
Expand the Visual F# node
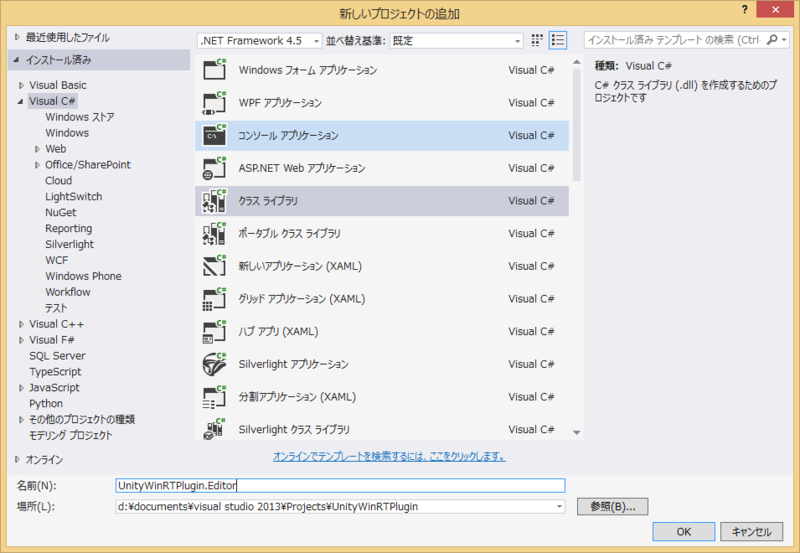pyautogui.click(x=21, y=340)
